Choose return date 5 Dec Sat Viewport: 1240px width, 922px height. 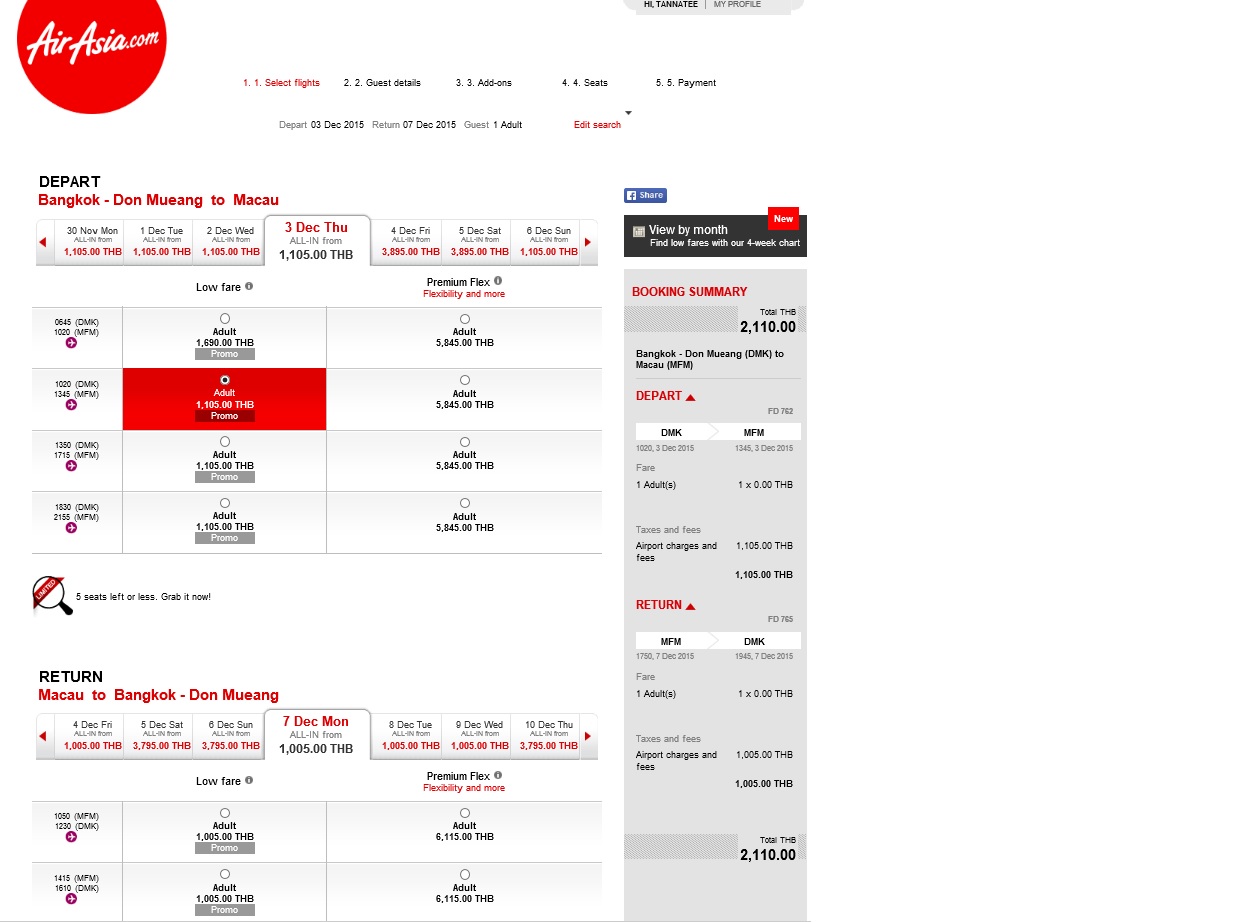tap(161, 736)
